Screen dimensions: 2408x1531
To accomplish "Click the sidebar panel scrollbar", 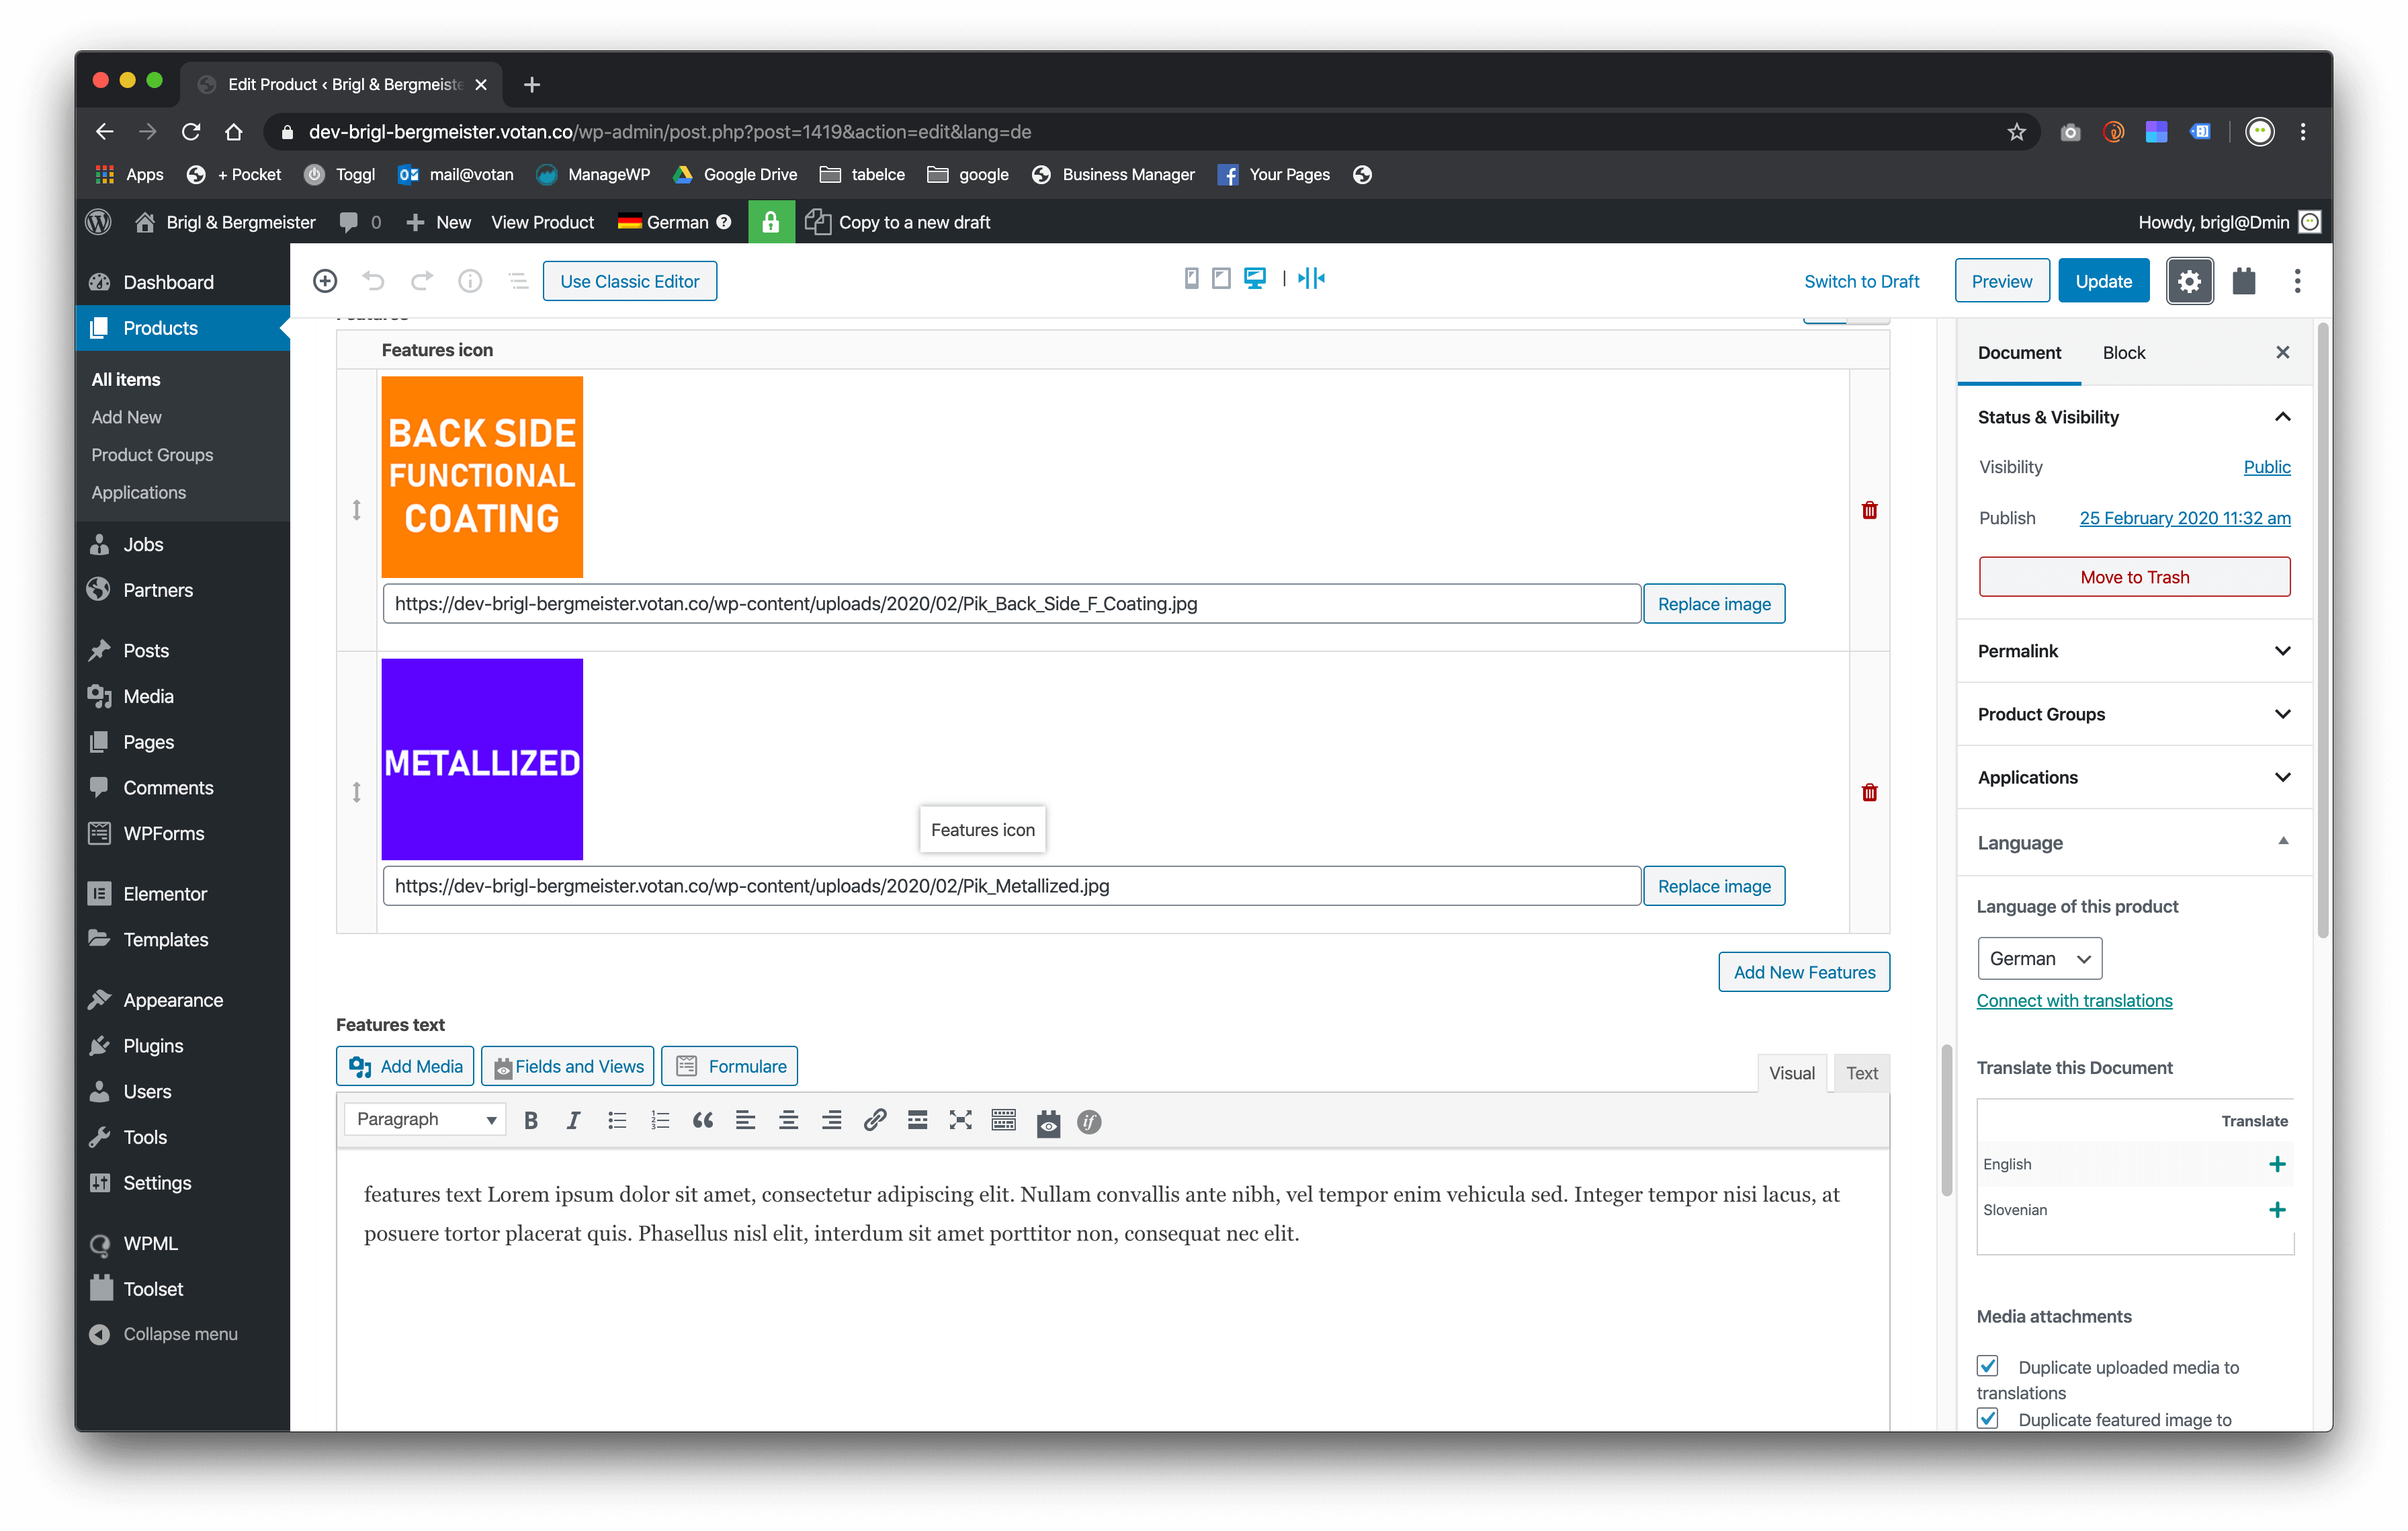I will point(2323,630).
